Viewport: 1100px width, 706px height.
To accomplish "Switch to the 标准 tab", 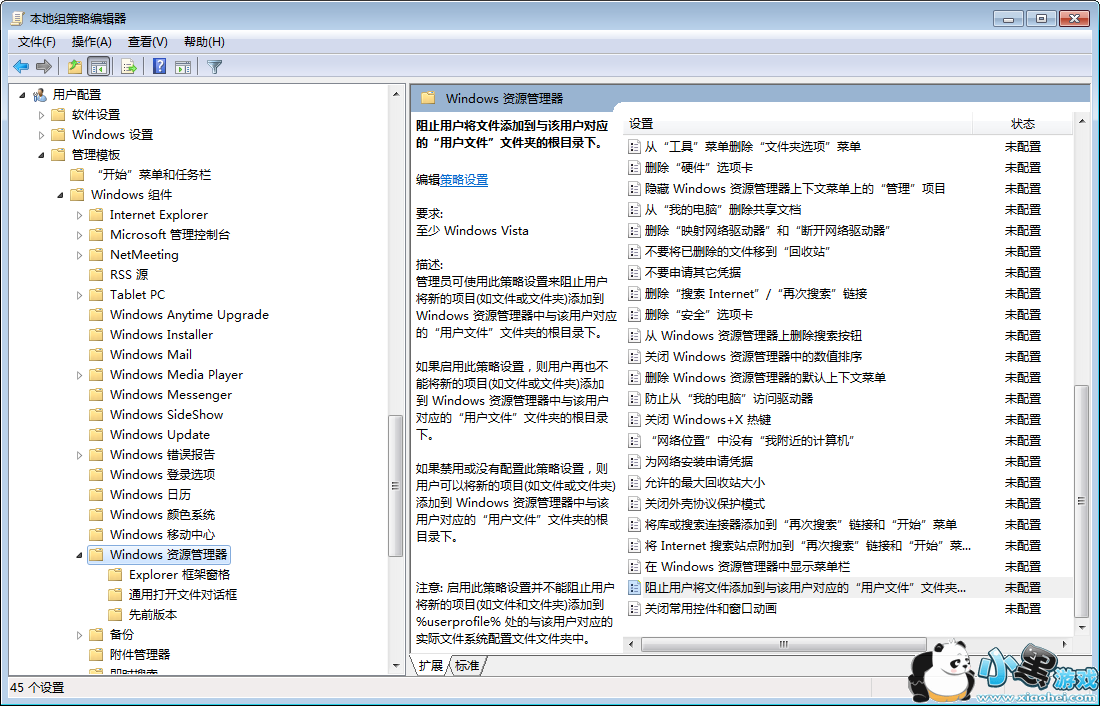I will [467, 666].
